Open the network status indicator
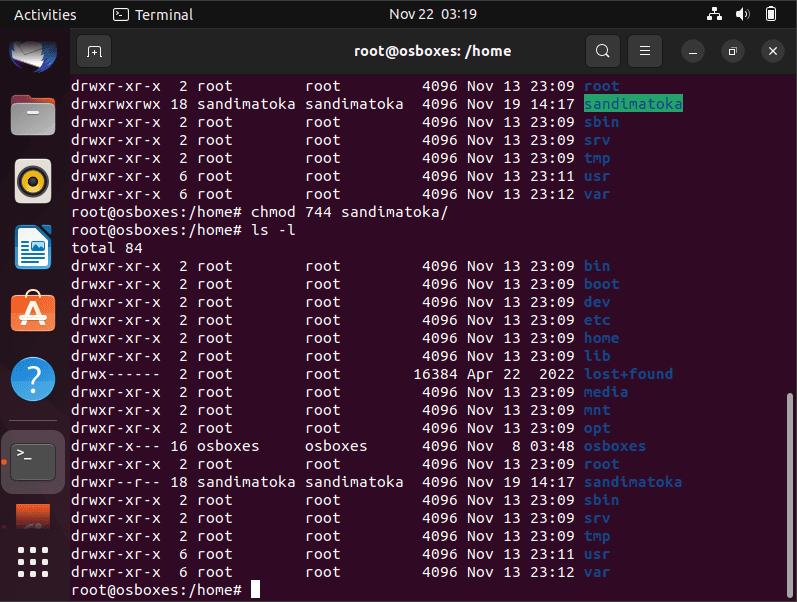This screenshot has height=602, width=797. (x=714, y=14)
